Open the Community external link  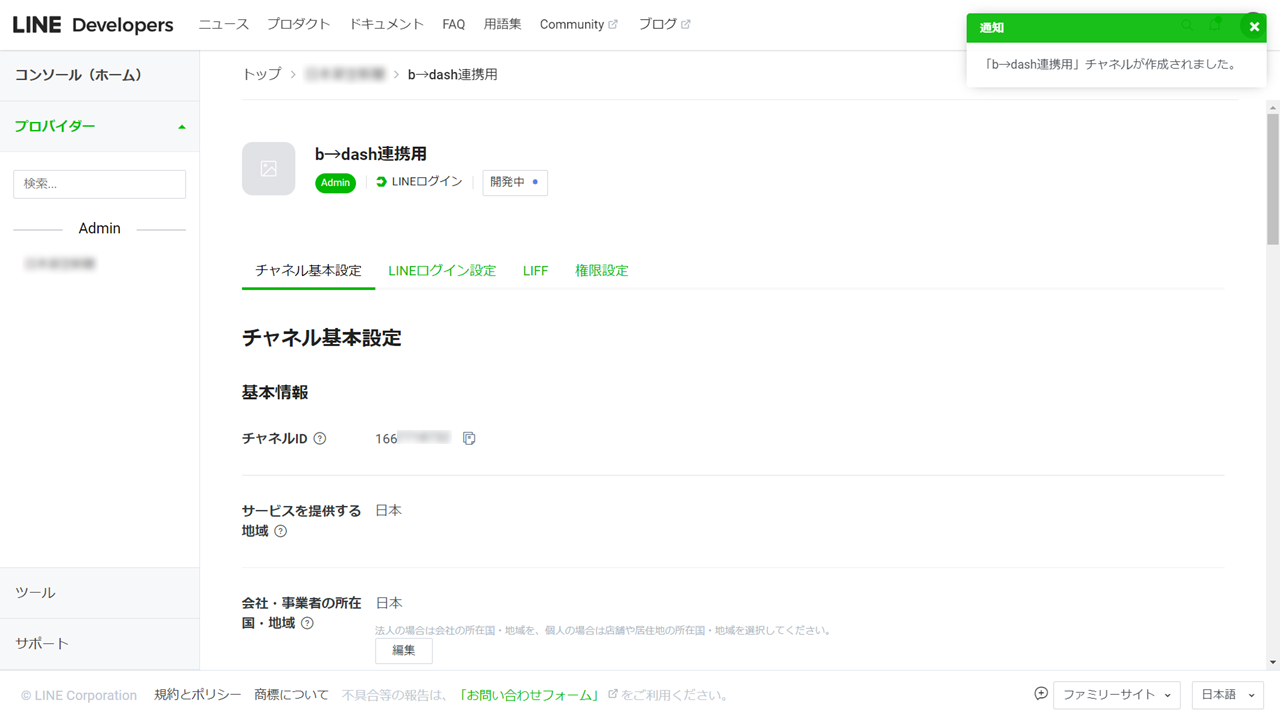tap(579, 25)
